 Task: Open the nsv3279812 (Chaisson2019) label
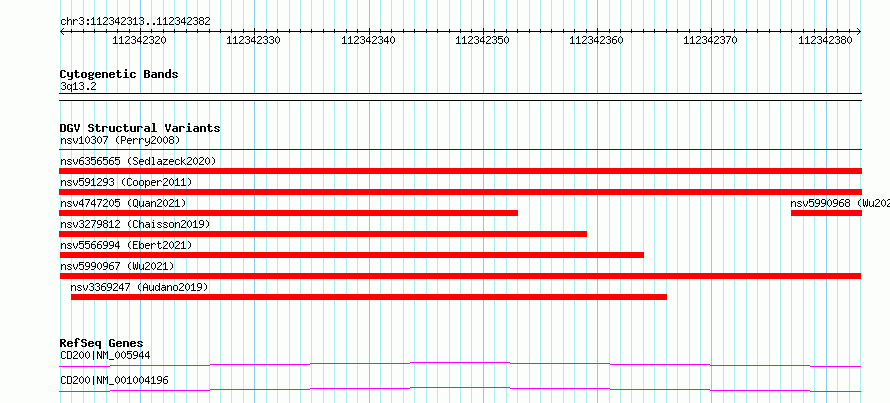click(x=135, y=224)
